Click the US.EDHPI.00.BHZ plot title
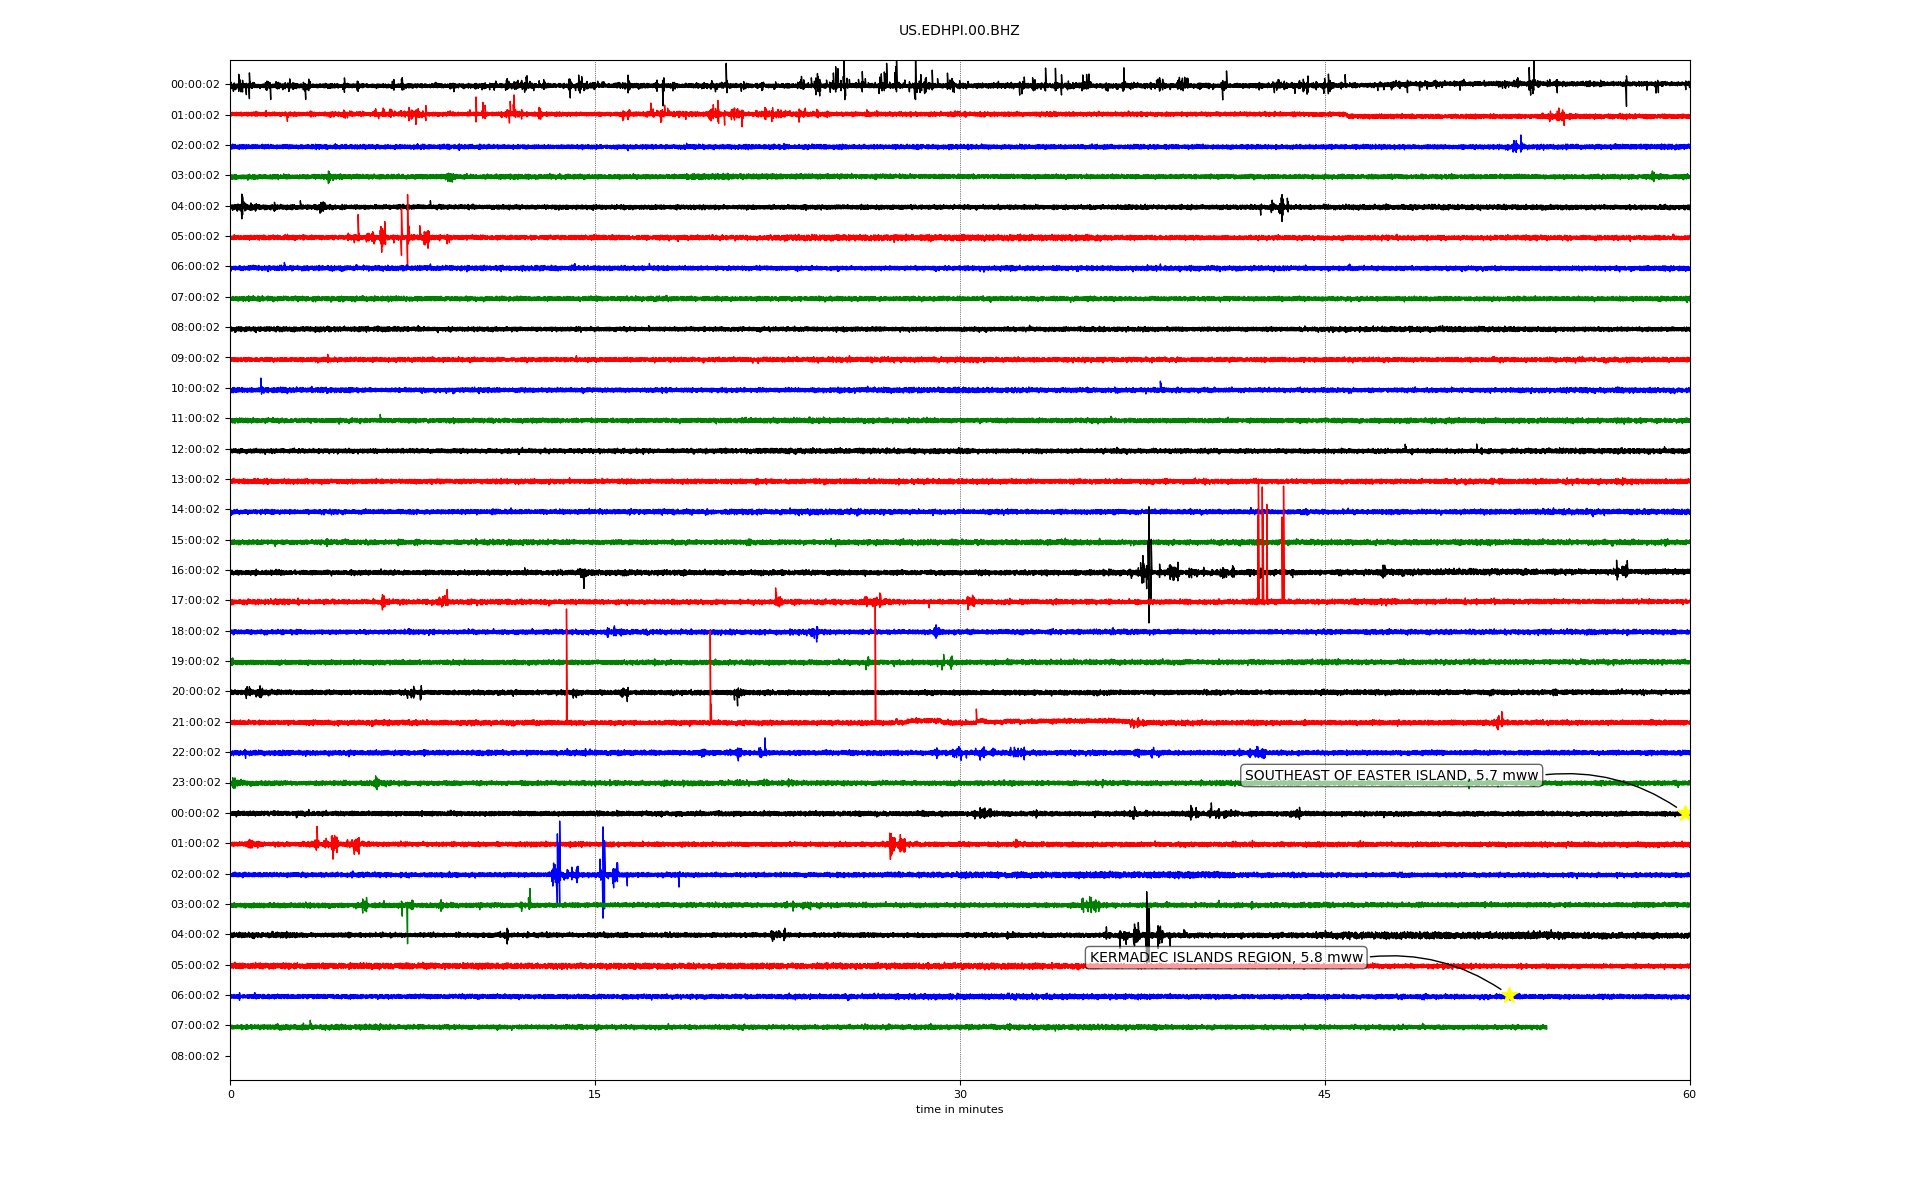The width and height of the screenshot is (1920, 1200). [x=959, y=31]
